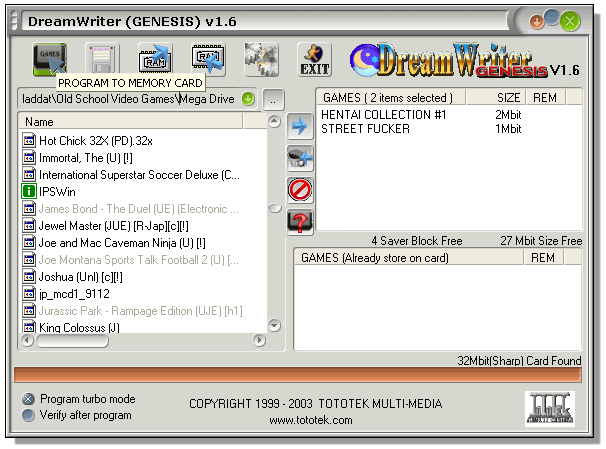The image size is (606, 449).
Task: Click the RAM download chip icon
Action: click(x=208, y=59)
